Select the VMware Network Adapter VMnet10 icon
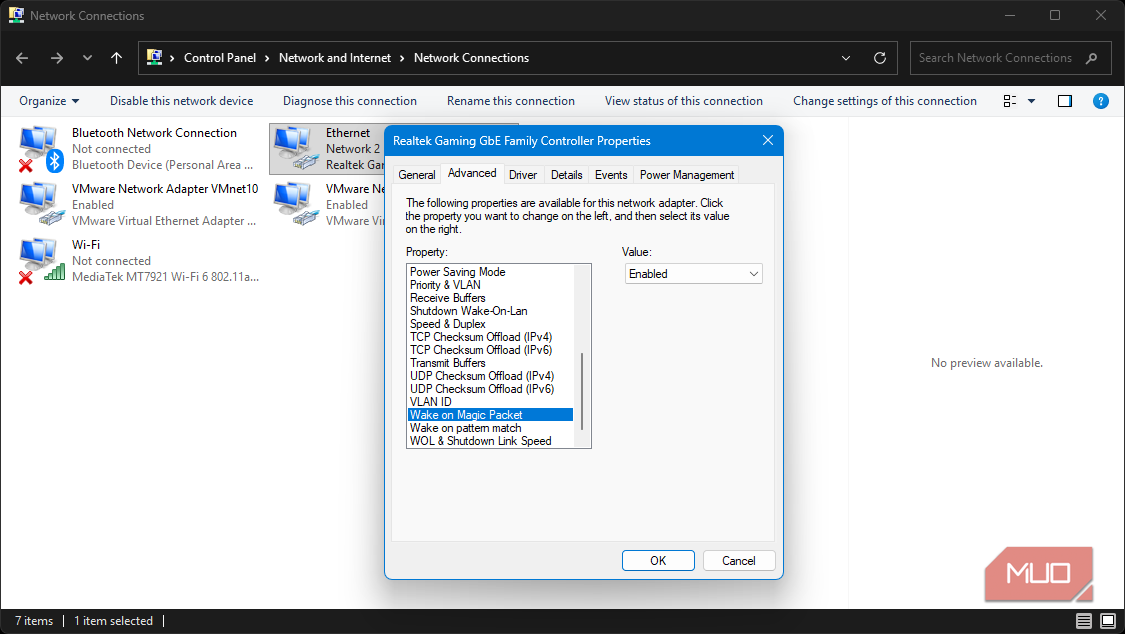This screenshot has width=1125, height=634. click(41, 204)
